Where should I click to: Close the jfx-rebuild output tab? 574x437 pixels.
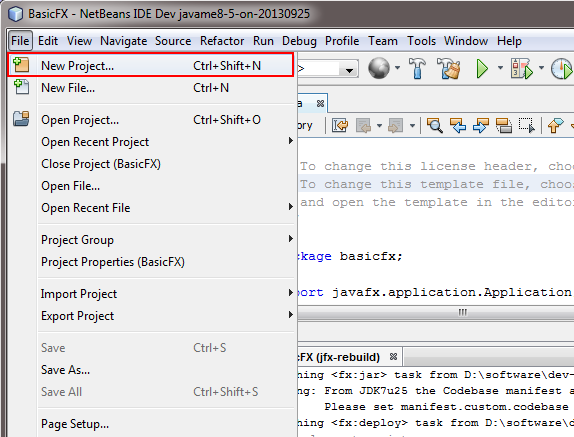click(393, 356)
